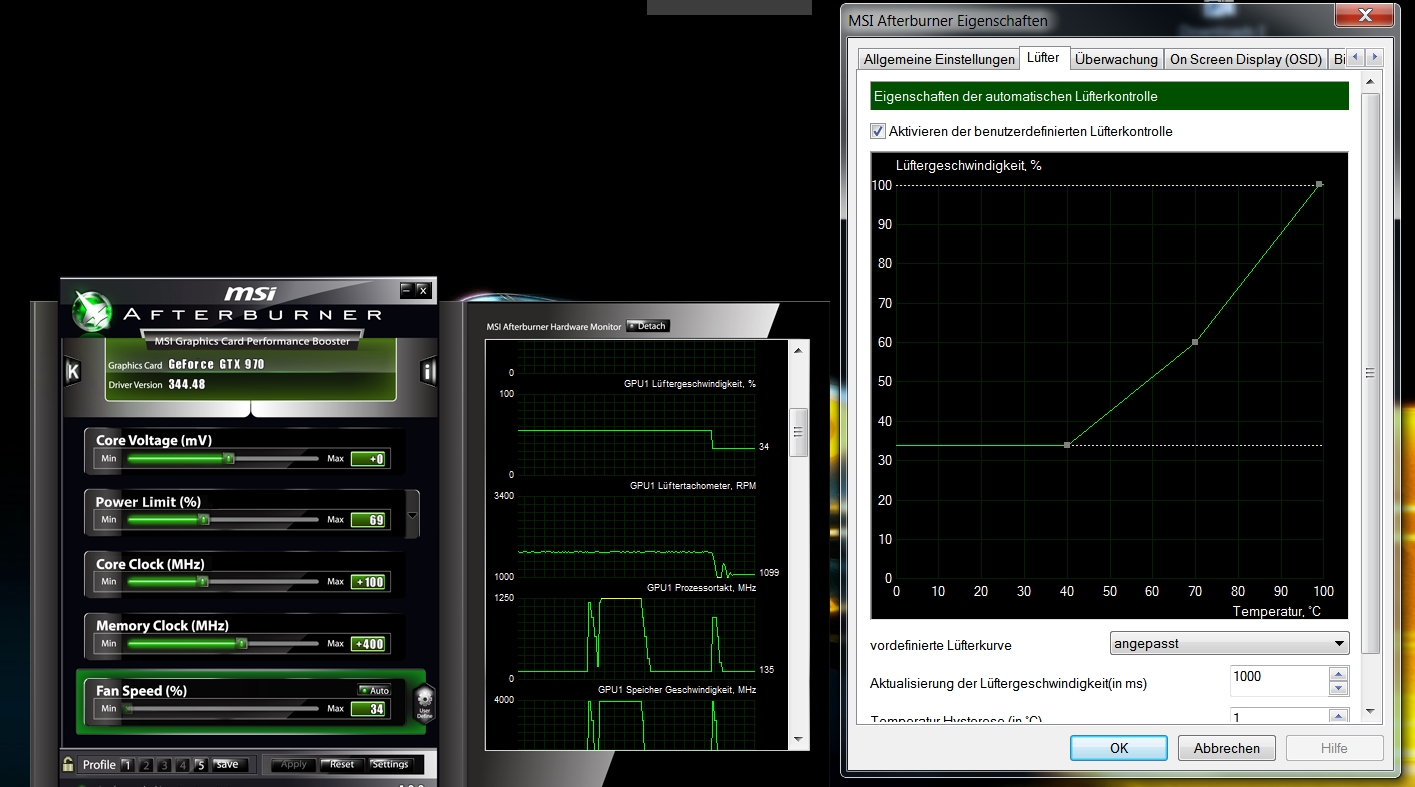Click the properties dialog vertical scrollbar thumb

coord(1370,373)
